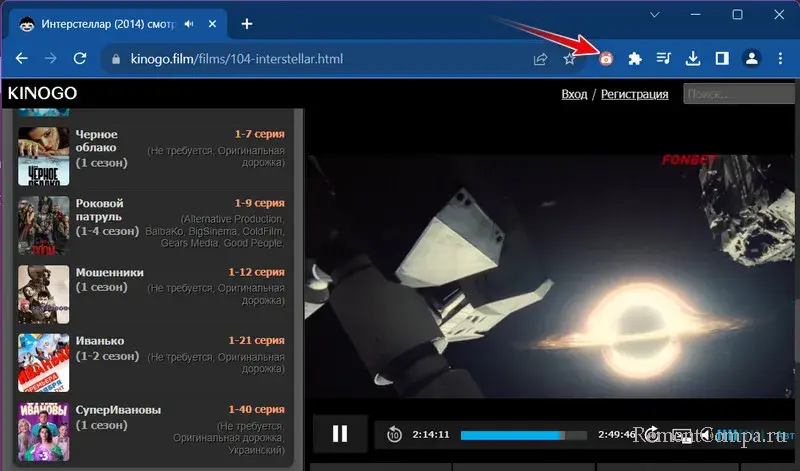Open the browser downloads icon

(692, 59)
